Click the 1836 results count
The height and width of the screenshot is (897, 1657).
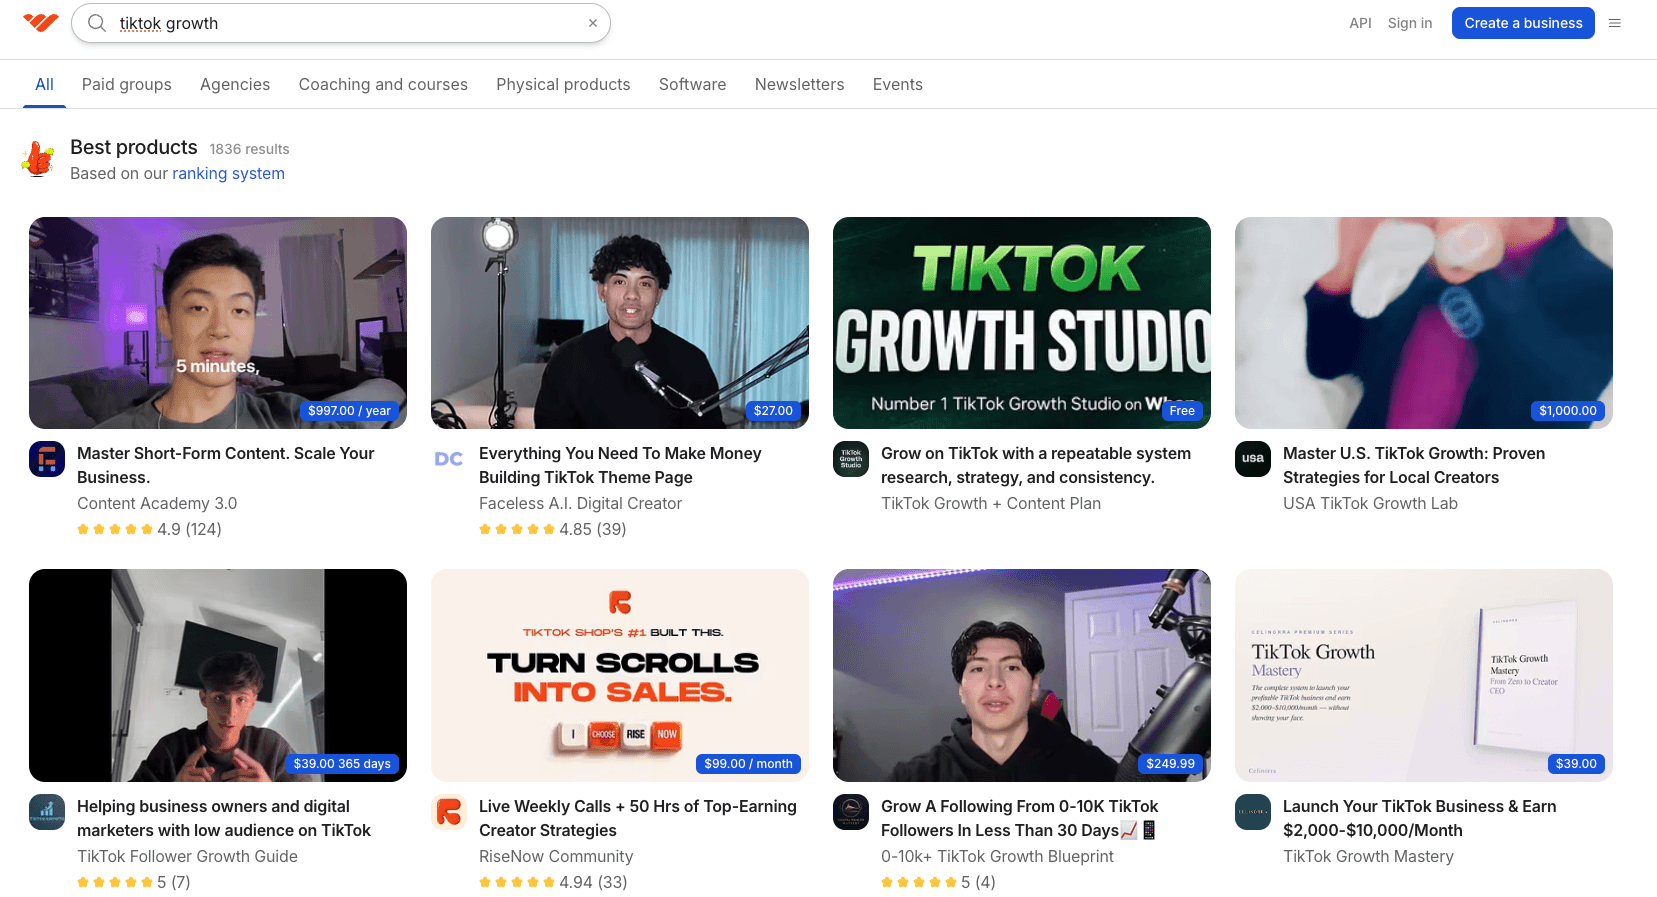pyautogui.click(x=249, y=149)
